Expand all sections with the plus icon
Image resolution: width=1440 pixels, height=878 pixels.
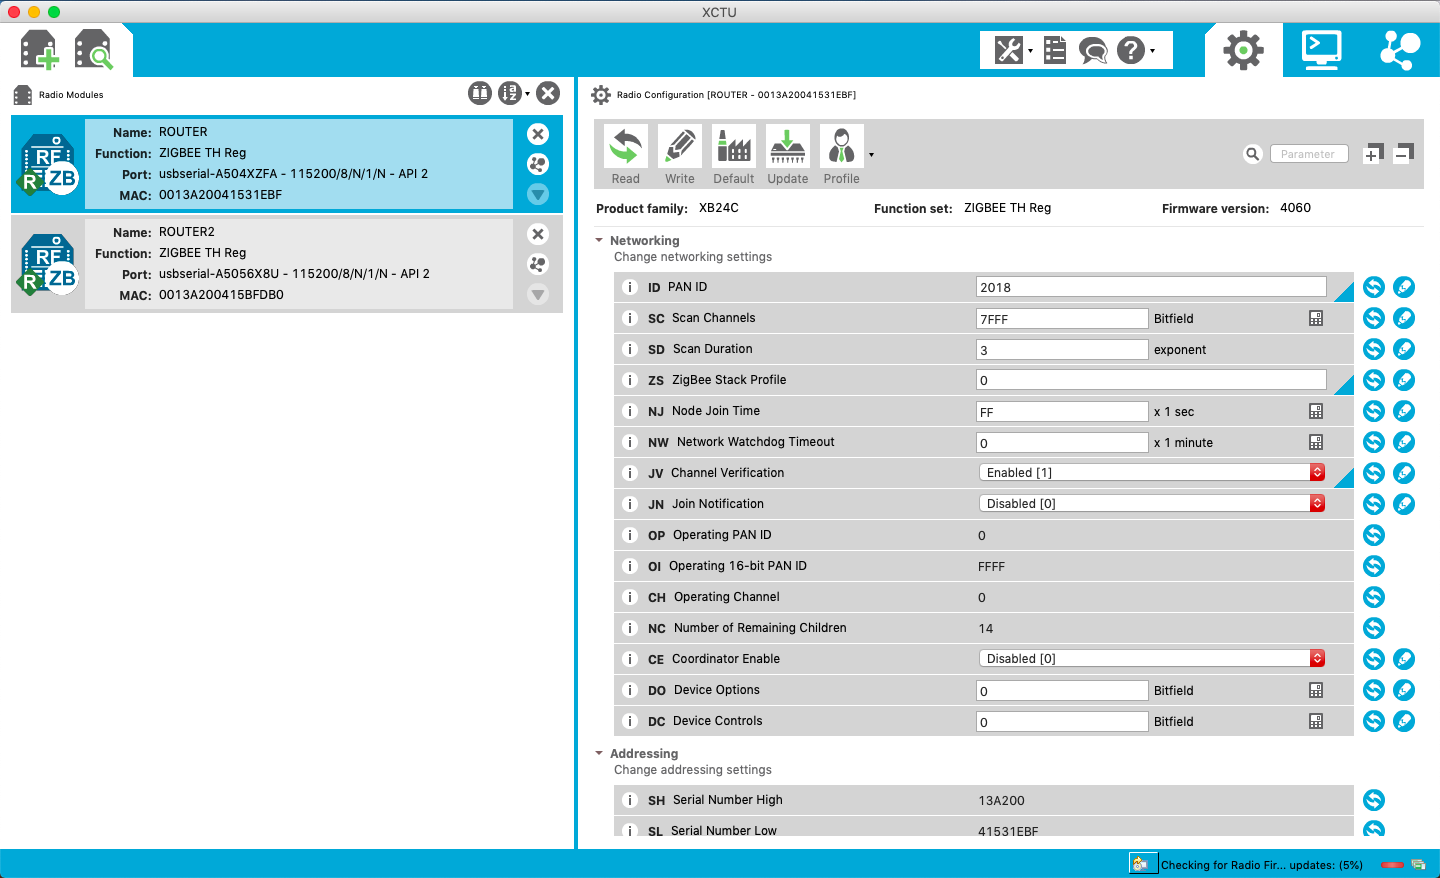pyautogui.click(x=1373, y=154)
